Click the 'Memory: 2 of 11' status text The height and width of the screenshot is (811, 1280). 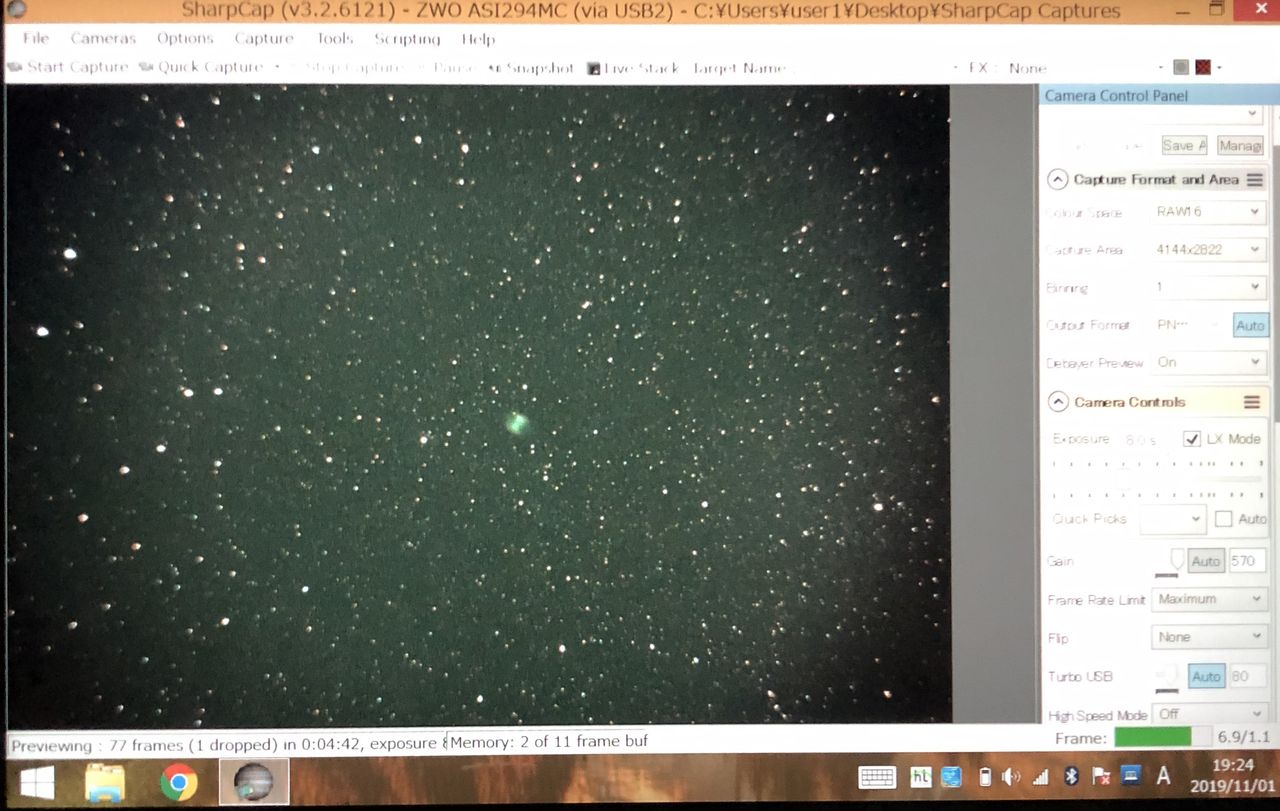(549, 741)
